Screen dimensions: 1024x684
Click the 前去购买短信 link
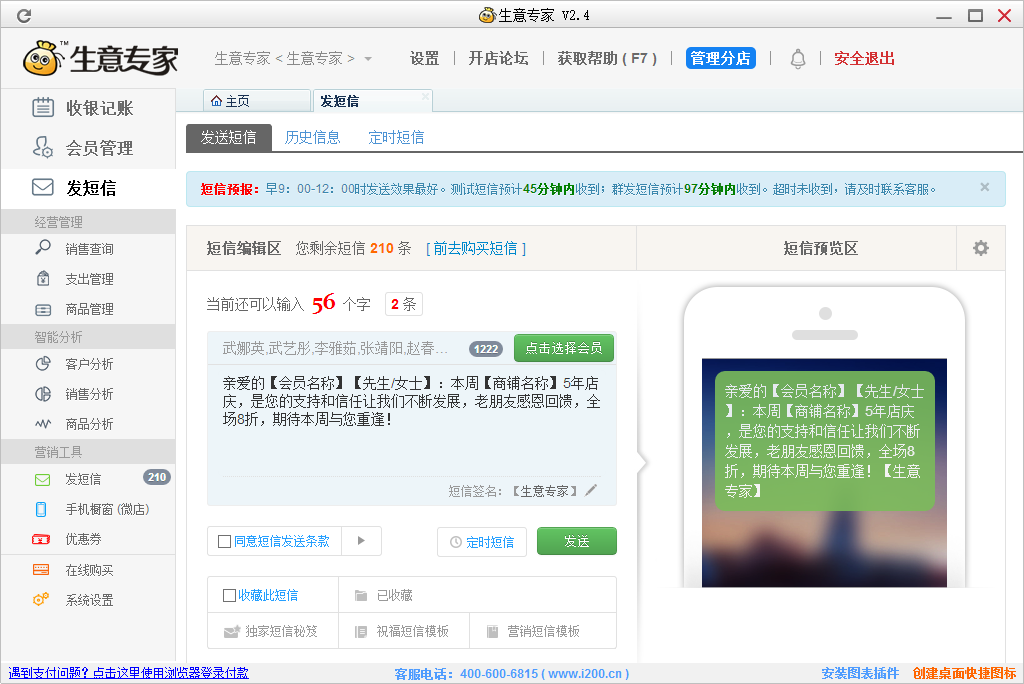click(x=476, y=248)
